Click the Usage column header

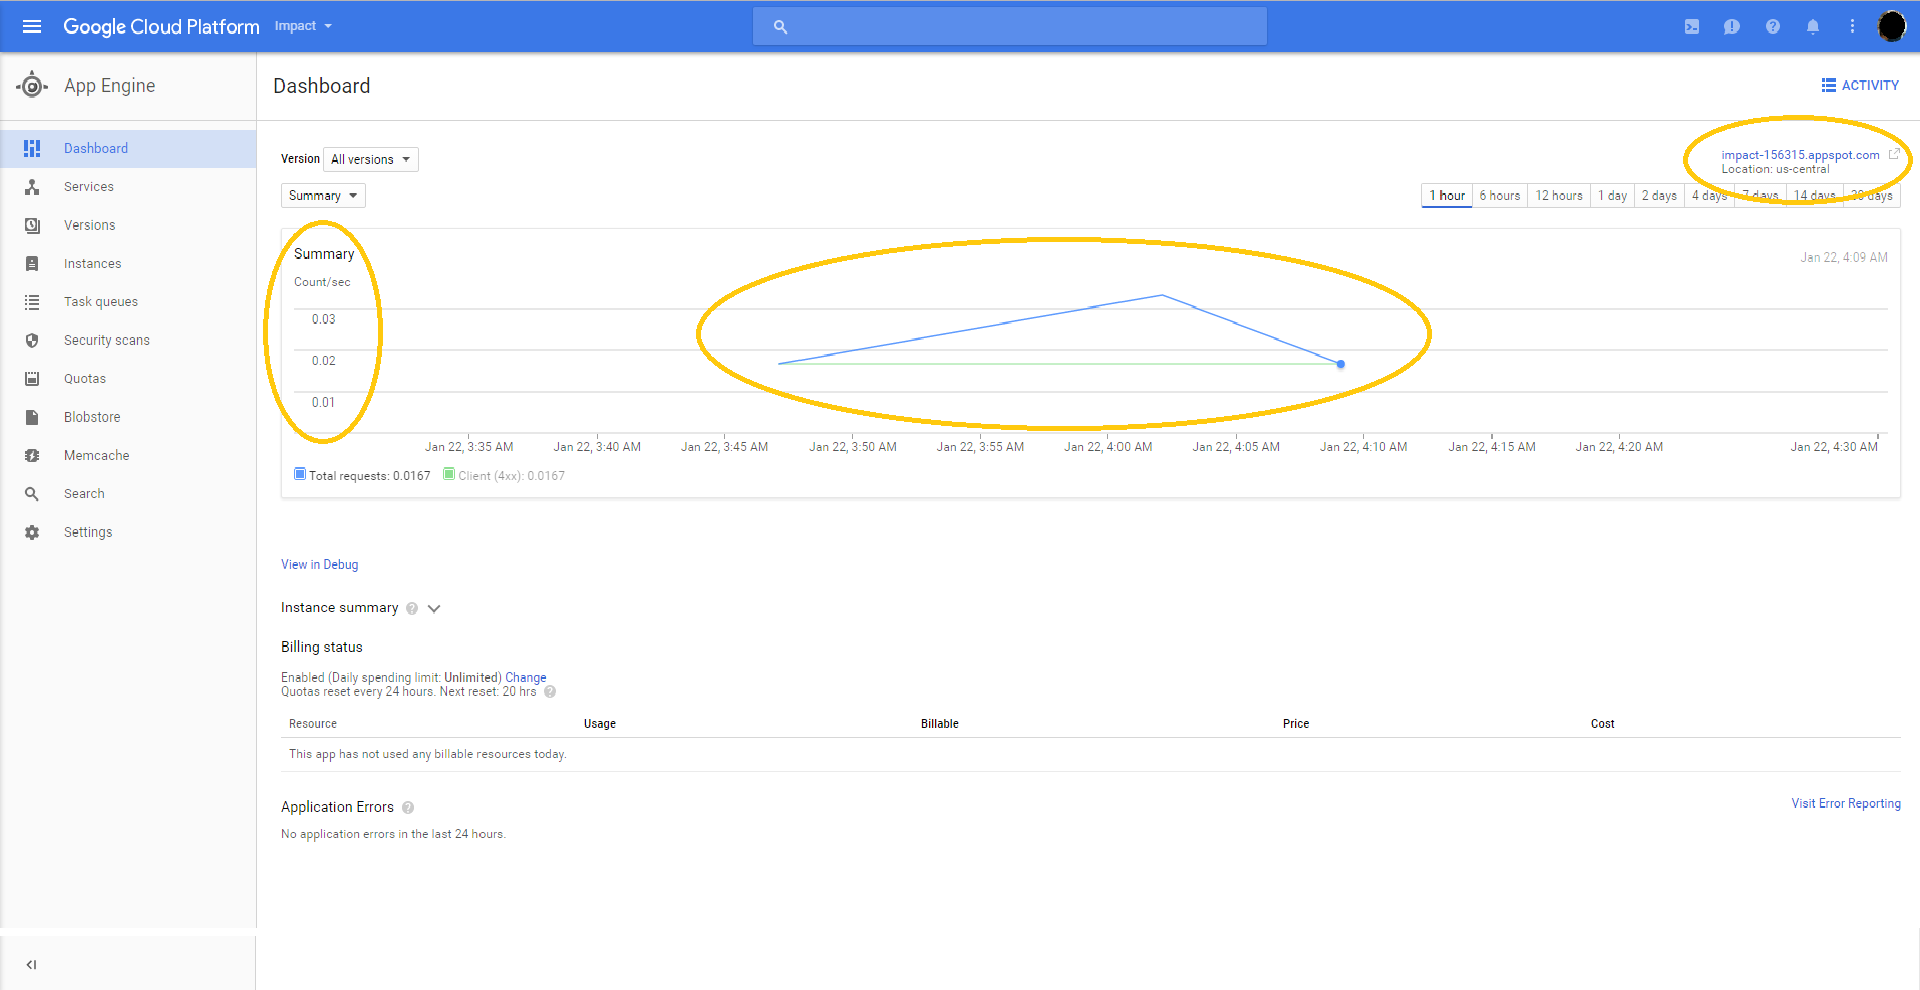click(x=600, y=724)
